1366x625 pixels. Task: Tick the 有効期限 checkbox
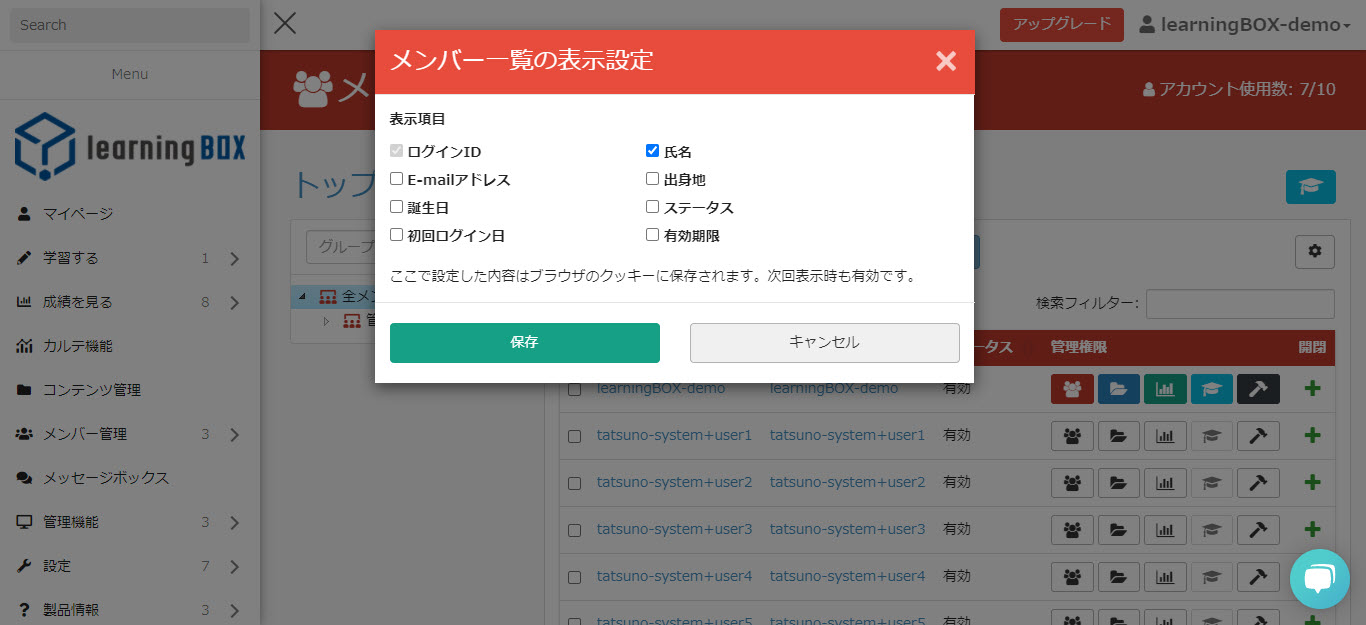pos(653,236)
